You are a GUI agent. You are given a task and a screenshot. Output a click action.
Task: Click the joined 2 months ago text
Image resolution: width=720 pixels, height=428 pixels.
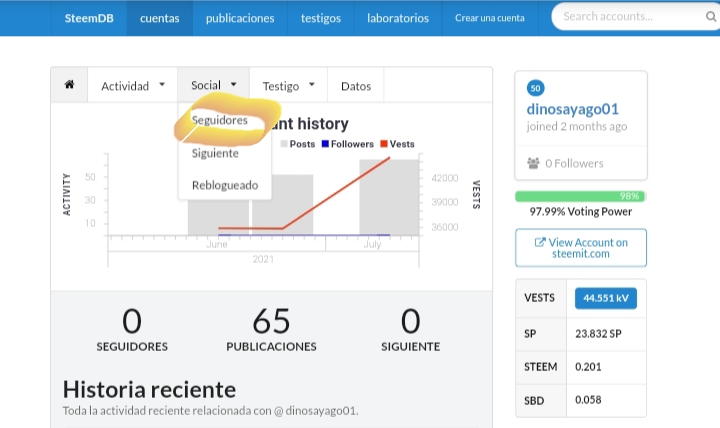(x=577, y=127)
